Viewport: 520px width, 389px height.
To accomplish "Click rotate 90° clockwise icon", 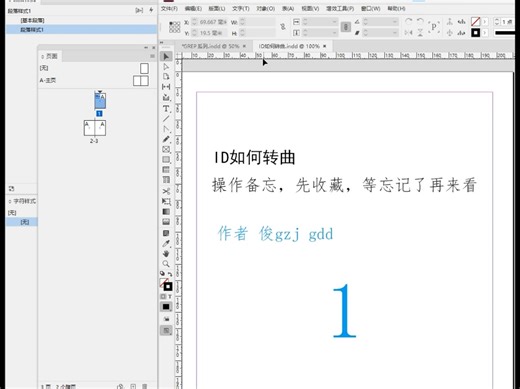I will (408, 21).
